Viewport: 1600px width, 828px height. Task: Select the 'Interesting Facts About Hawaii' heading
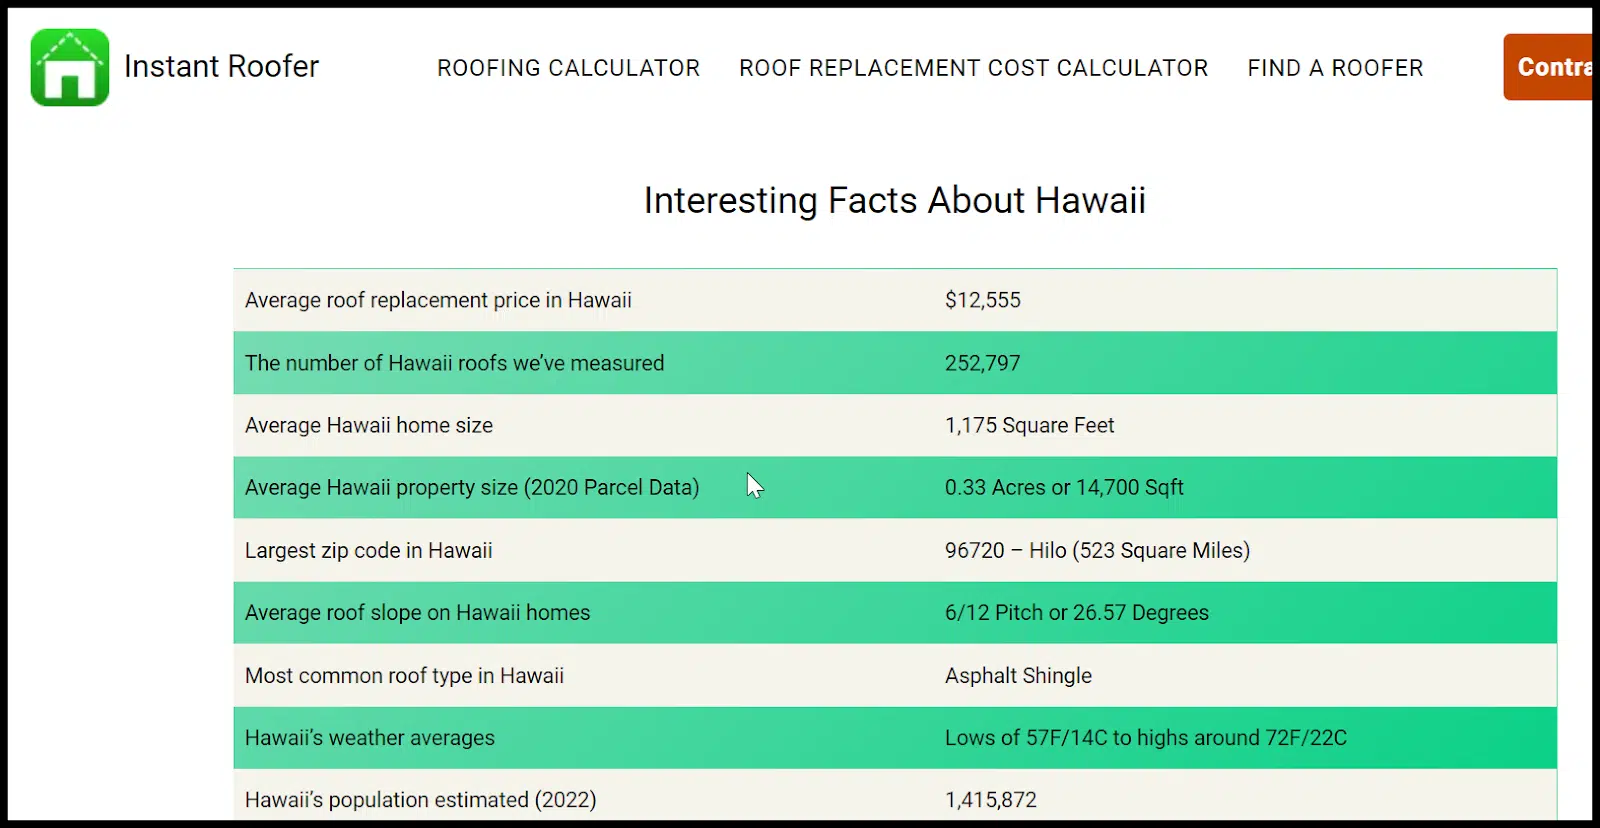click(x=895, y=201)
